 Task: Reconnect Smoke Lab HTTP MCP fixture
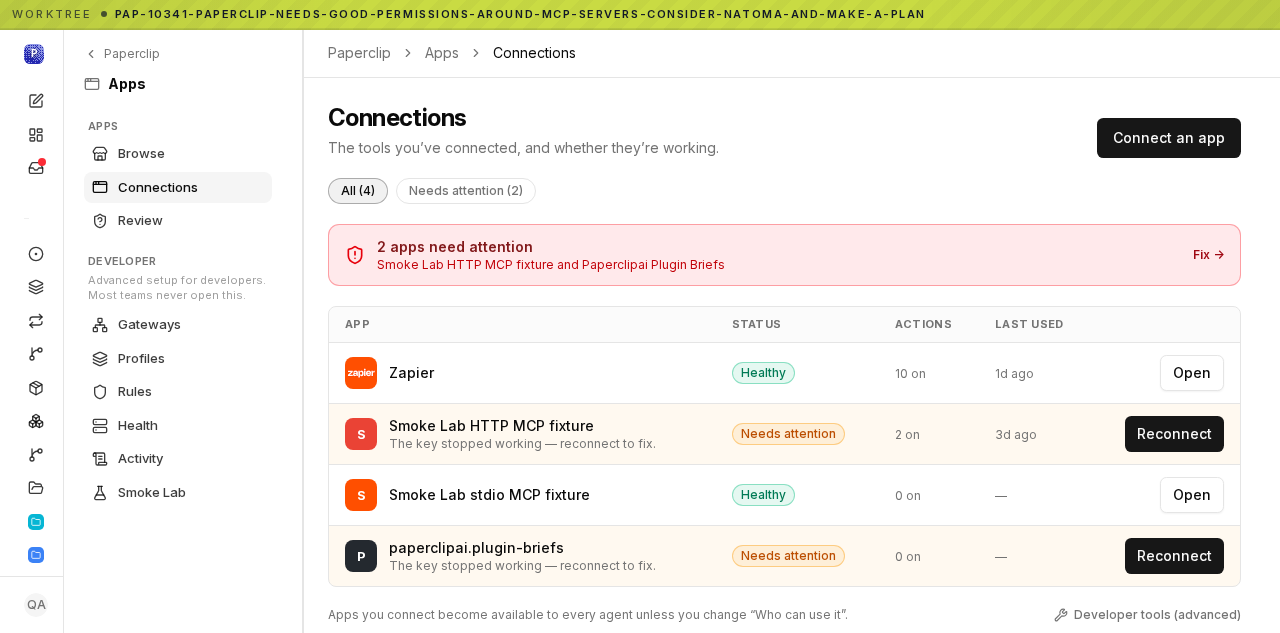(1174, 434)
